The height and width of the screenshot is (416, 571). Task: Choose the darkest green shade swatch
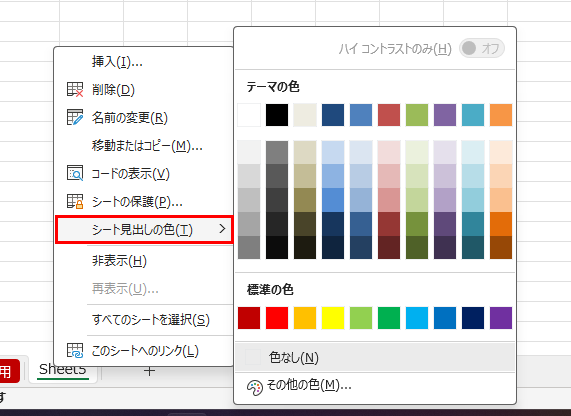tap(417, 247)
